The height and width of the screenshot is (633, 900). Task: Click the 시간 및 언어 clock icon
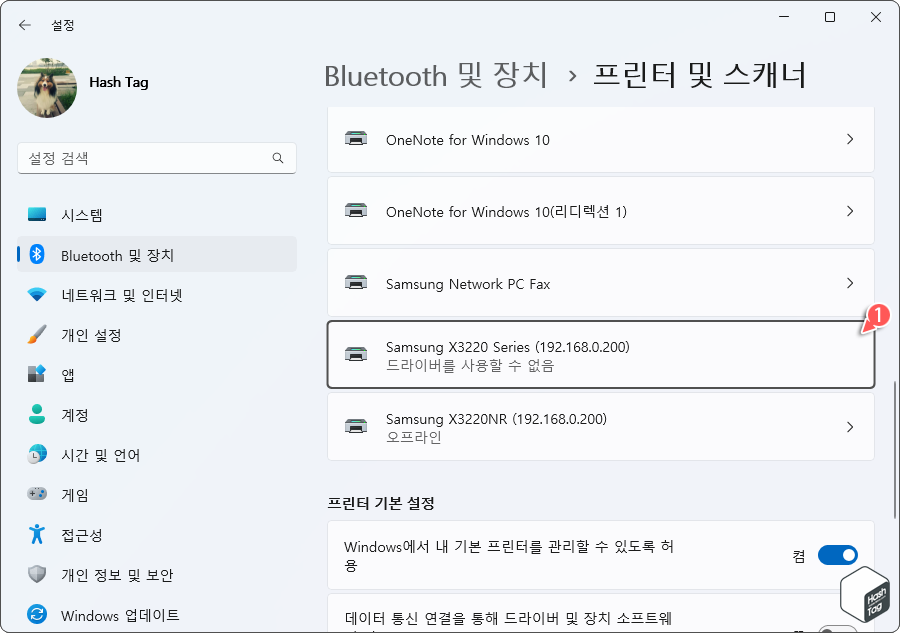click(37, 454)
